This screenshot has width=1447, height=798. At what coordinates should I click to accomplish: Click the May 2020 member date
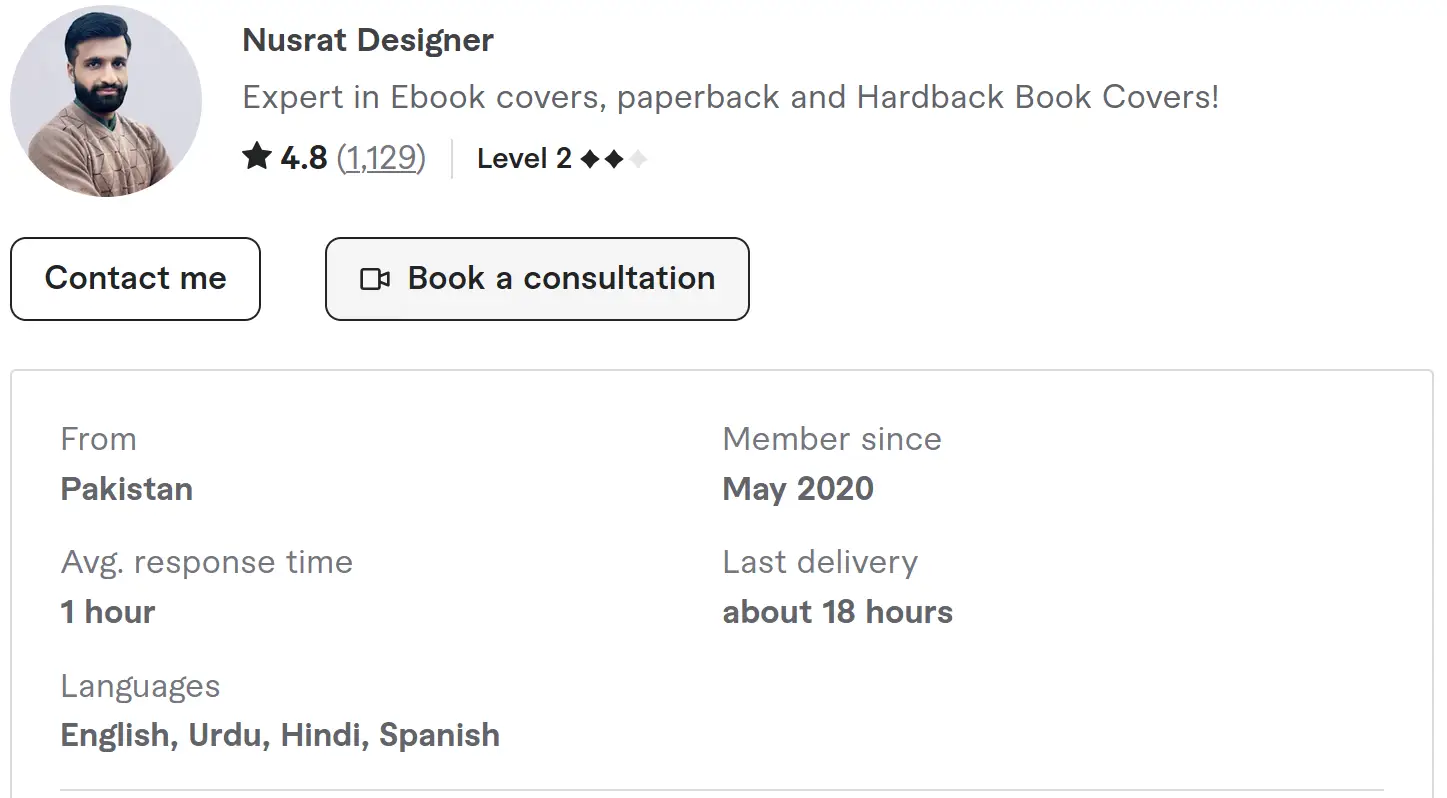[x=798, y=489]
